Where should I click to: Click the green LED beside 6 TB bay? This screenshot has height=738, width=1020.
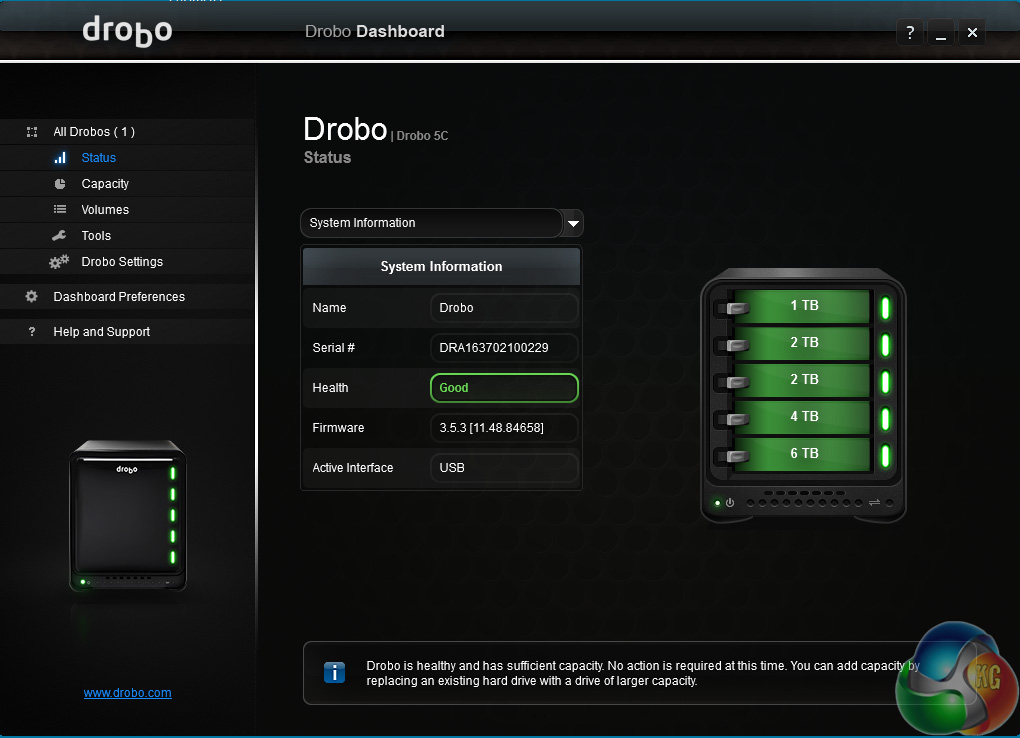[x=885, y=456]
